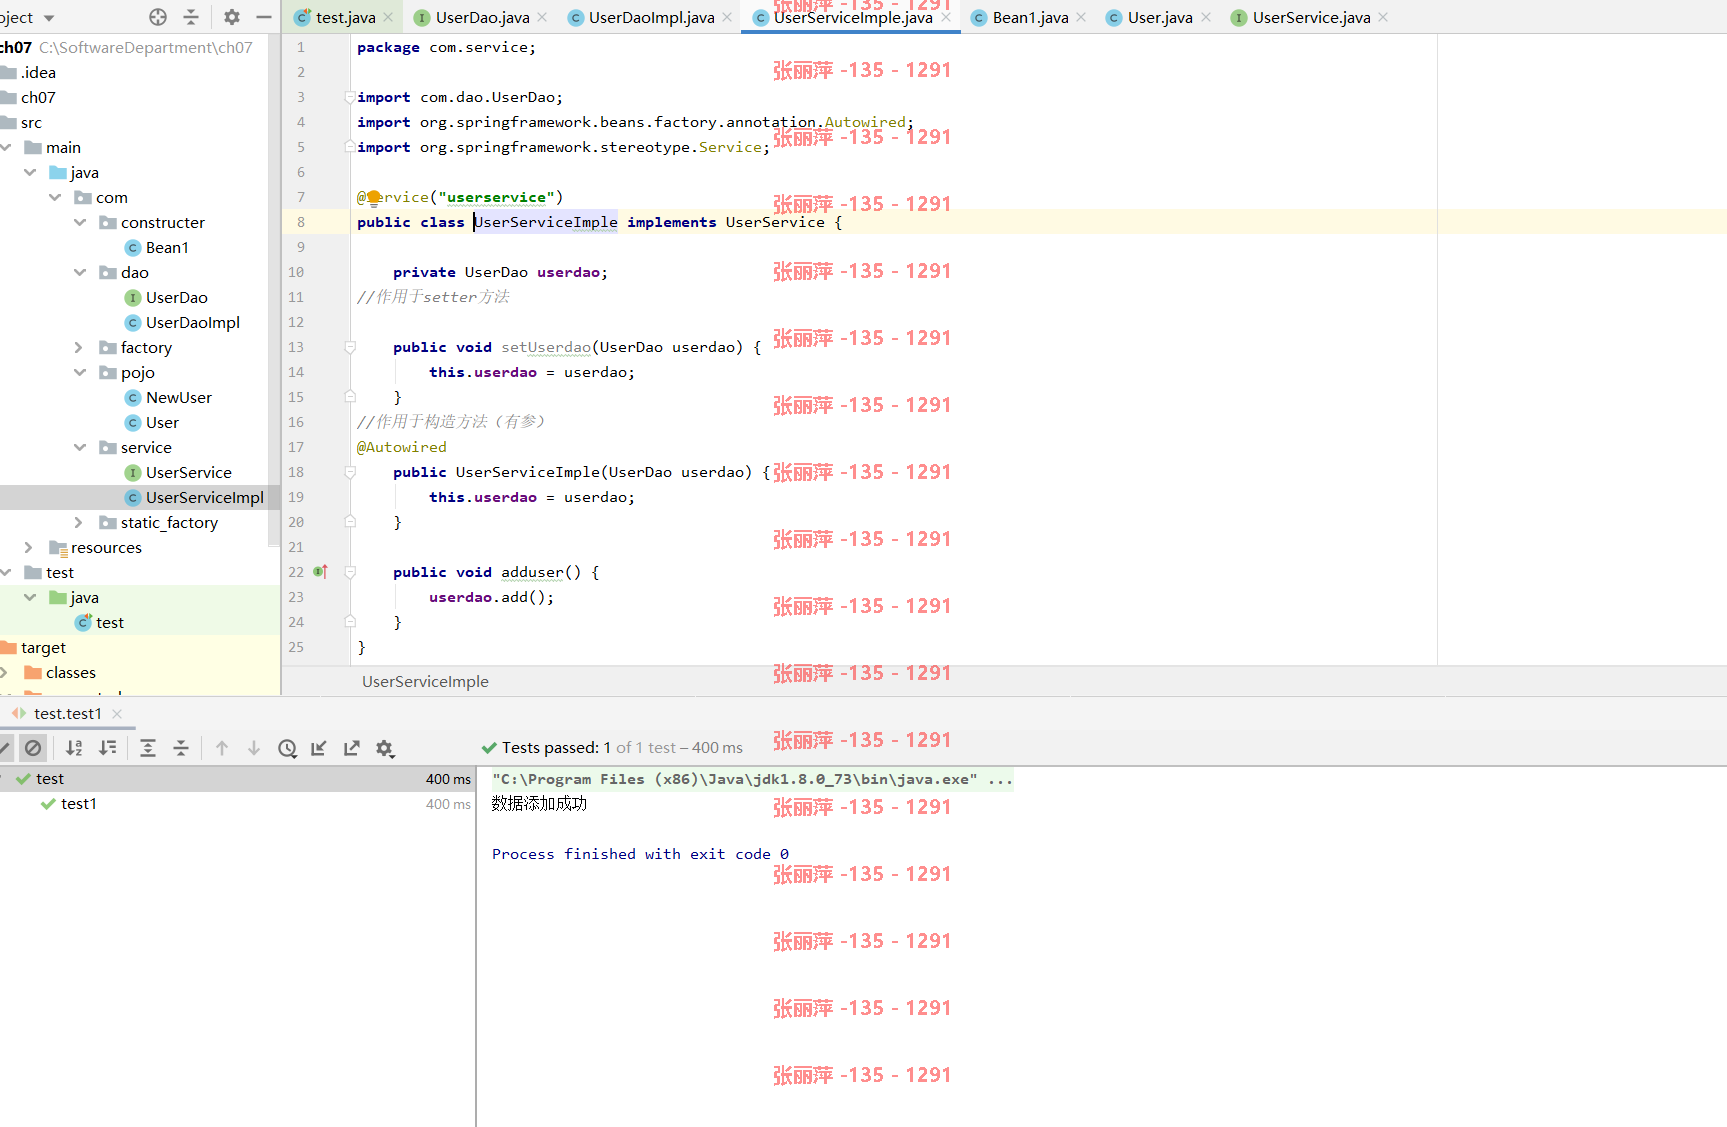This screenshot has height=1127, width=1727.
Task: Select UserServiceImpl in project tree
Action: (x=204, y=497)
